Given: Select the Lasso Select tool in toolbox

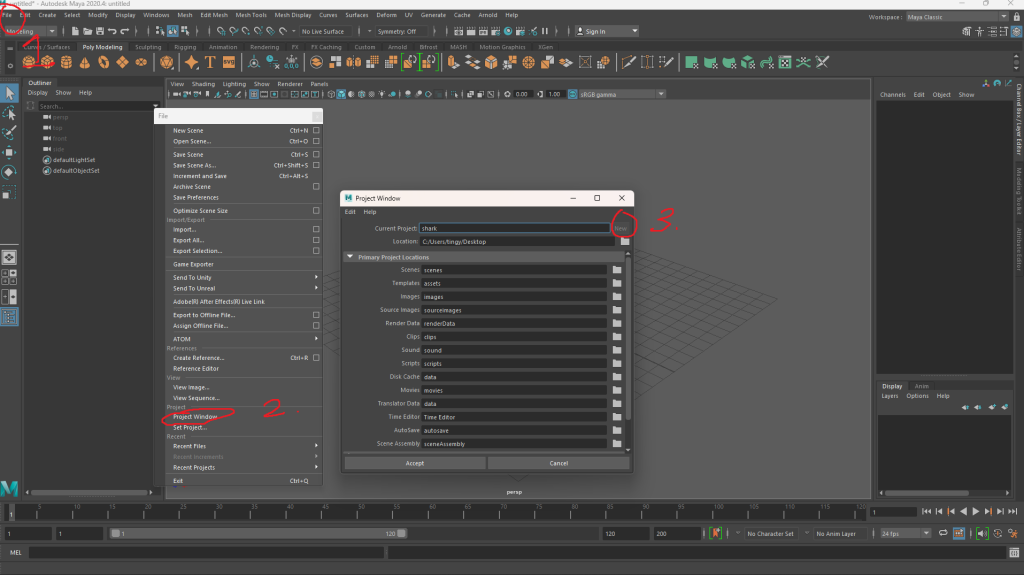Looking at the screenshot, I should pos(9,113).
